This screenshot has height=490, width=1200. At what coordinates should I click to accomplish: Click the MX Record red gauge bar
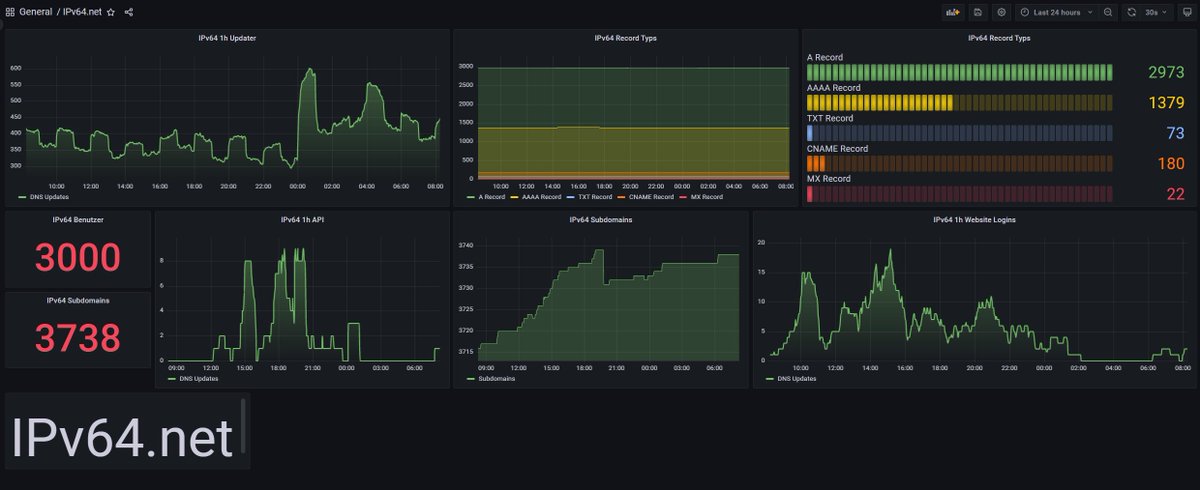point(809,193)
